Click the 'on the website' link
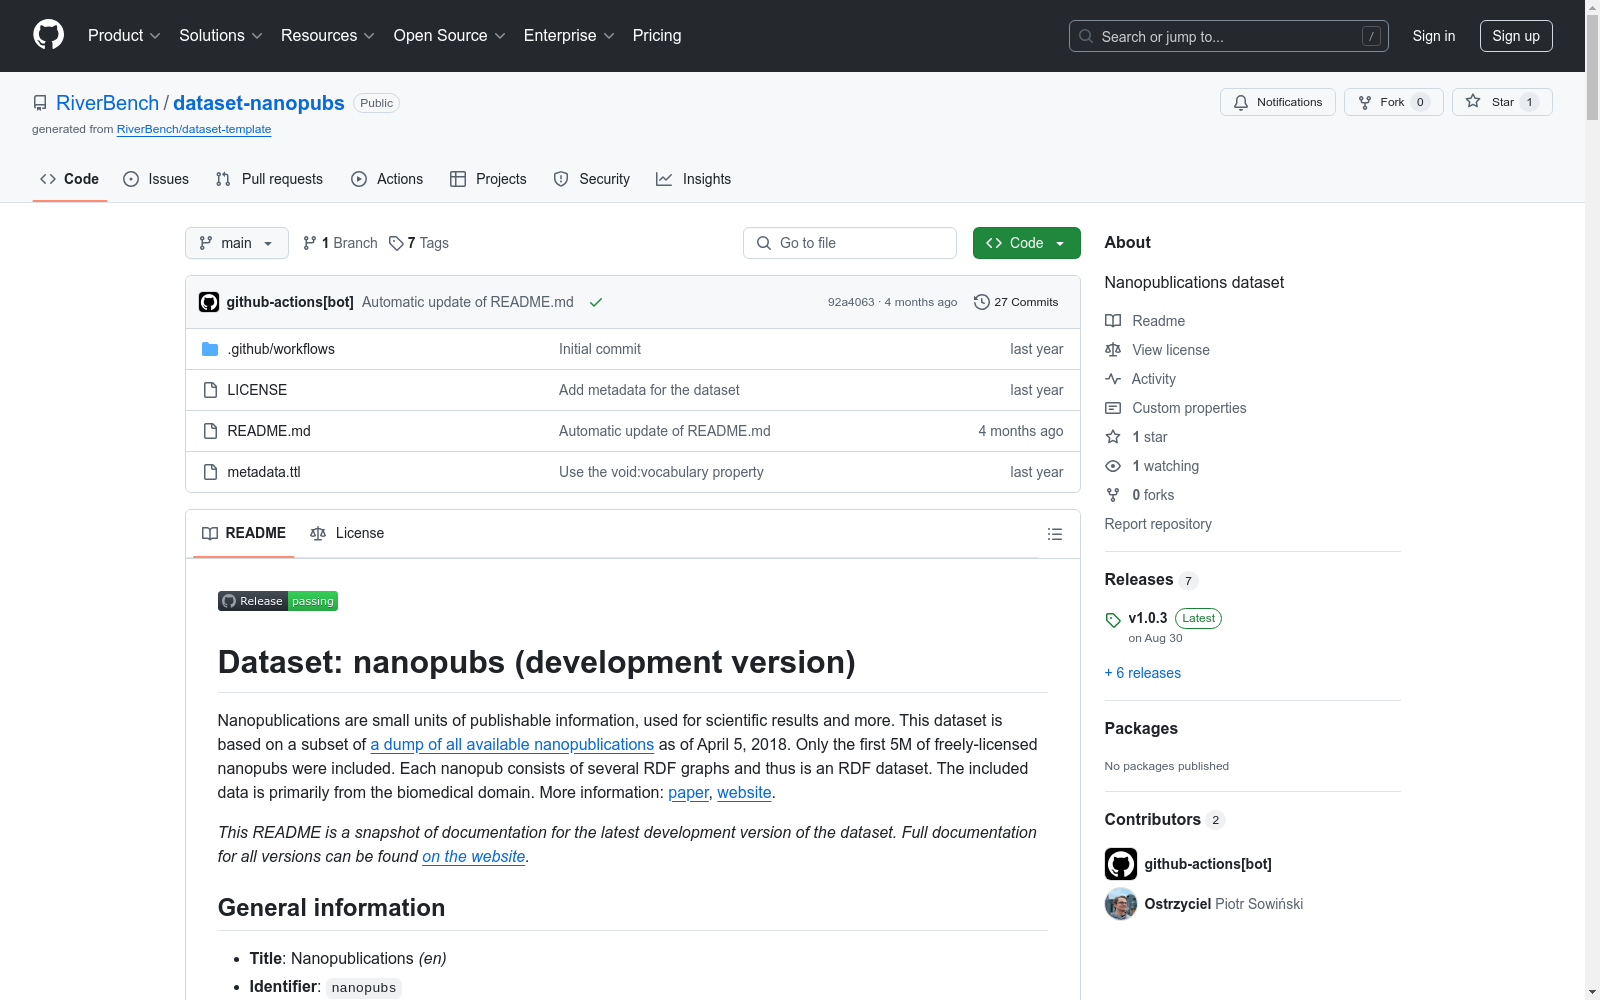Image resolution: width=1600 pixels, height=1000 pixels. (x=474, y=856)
